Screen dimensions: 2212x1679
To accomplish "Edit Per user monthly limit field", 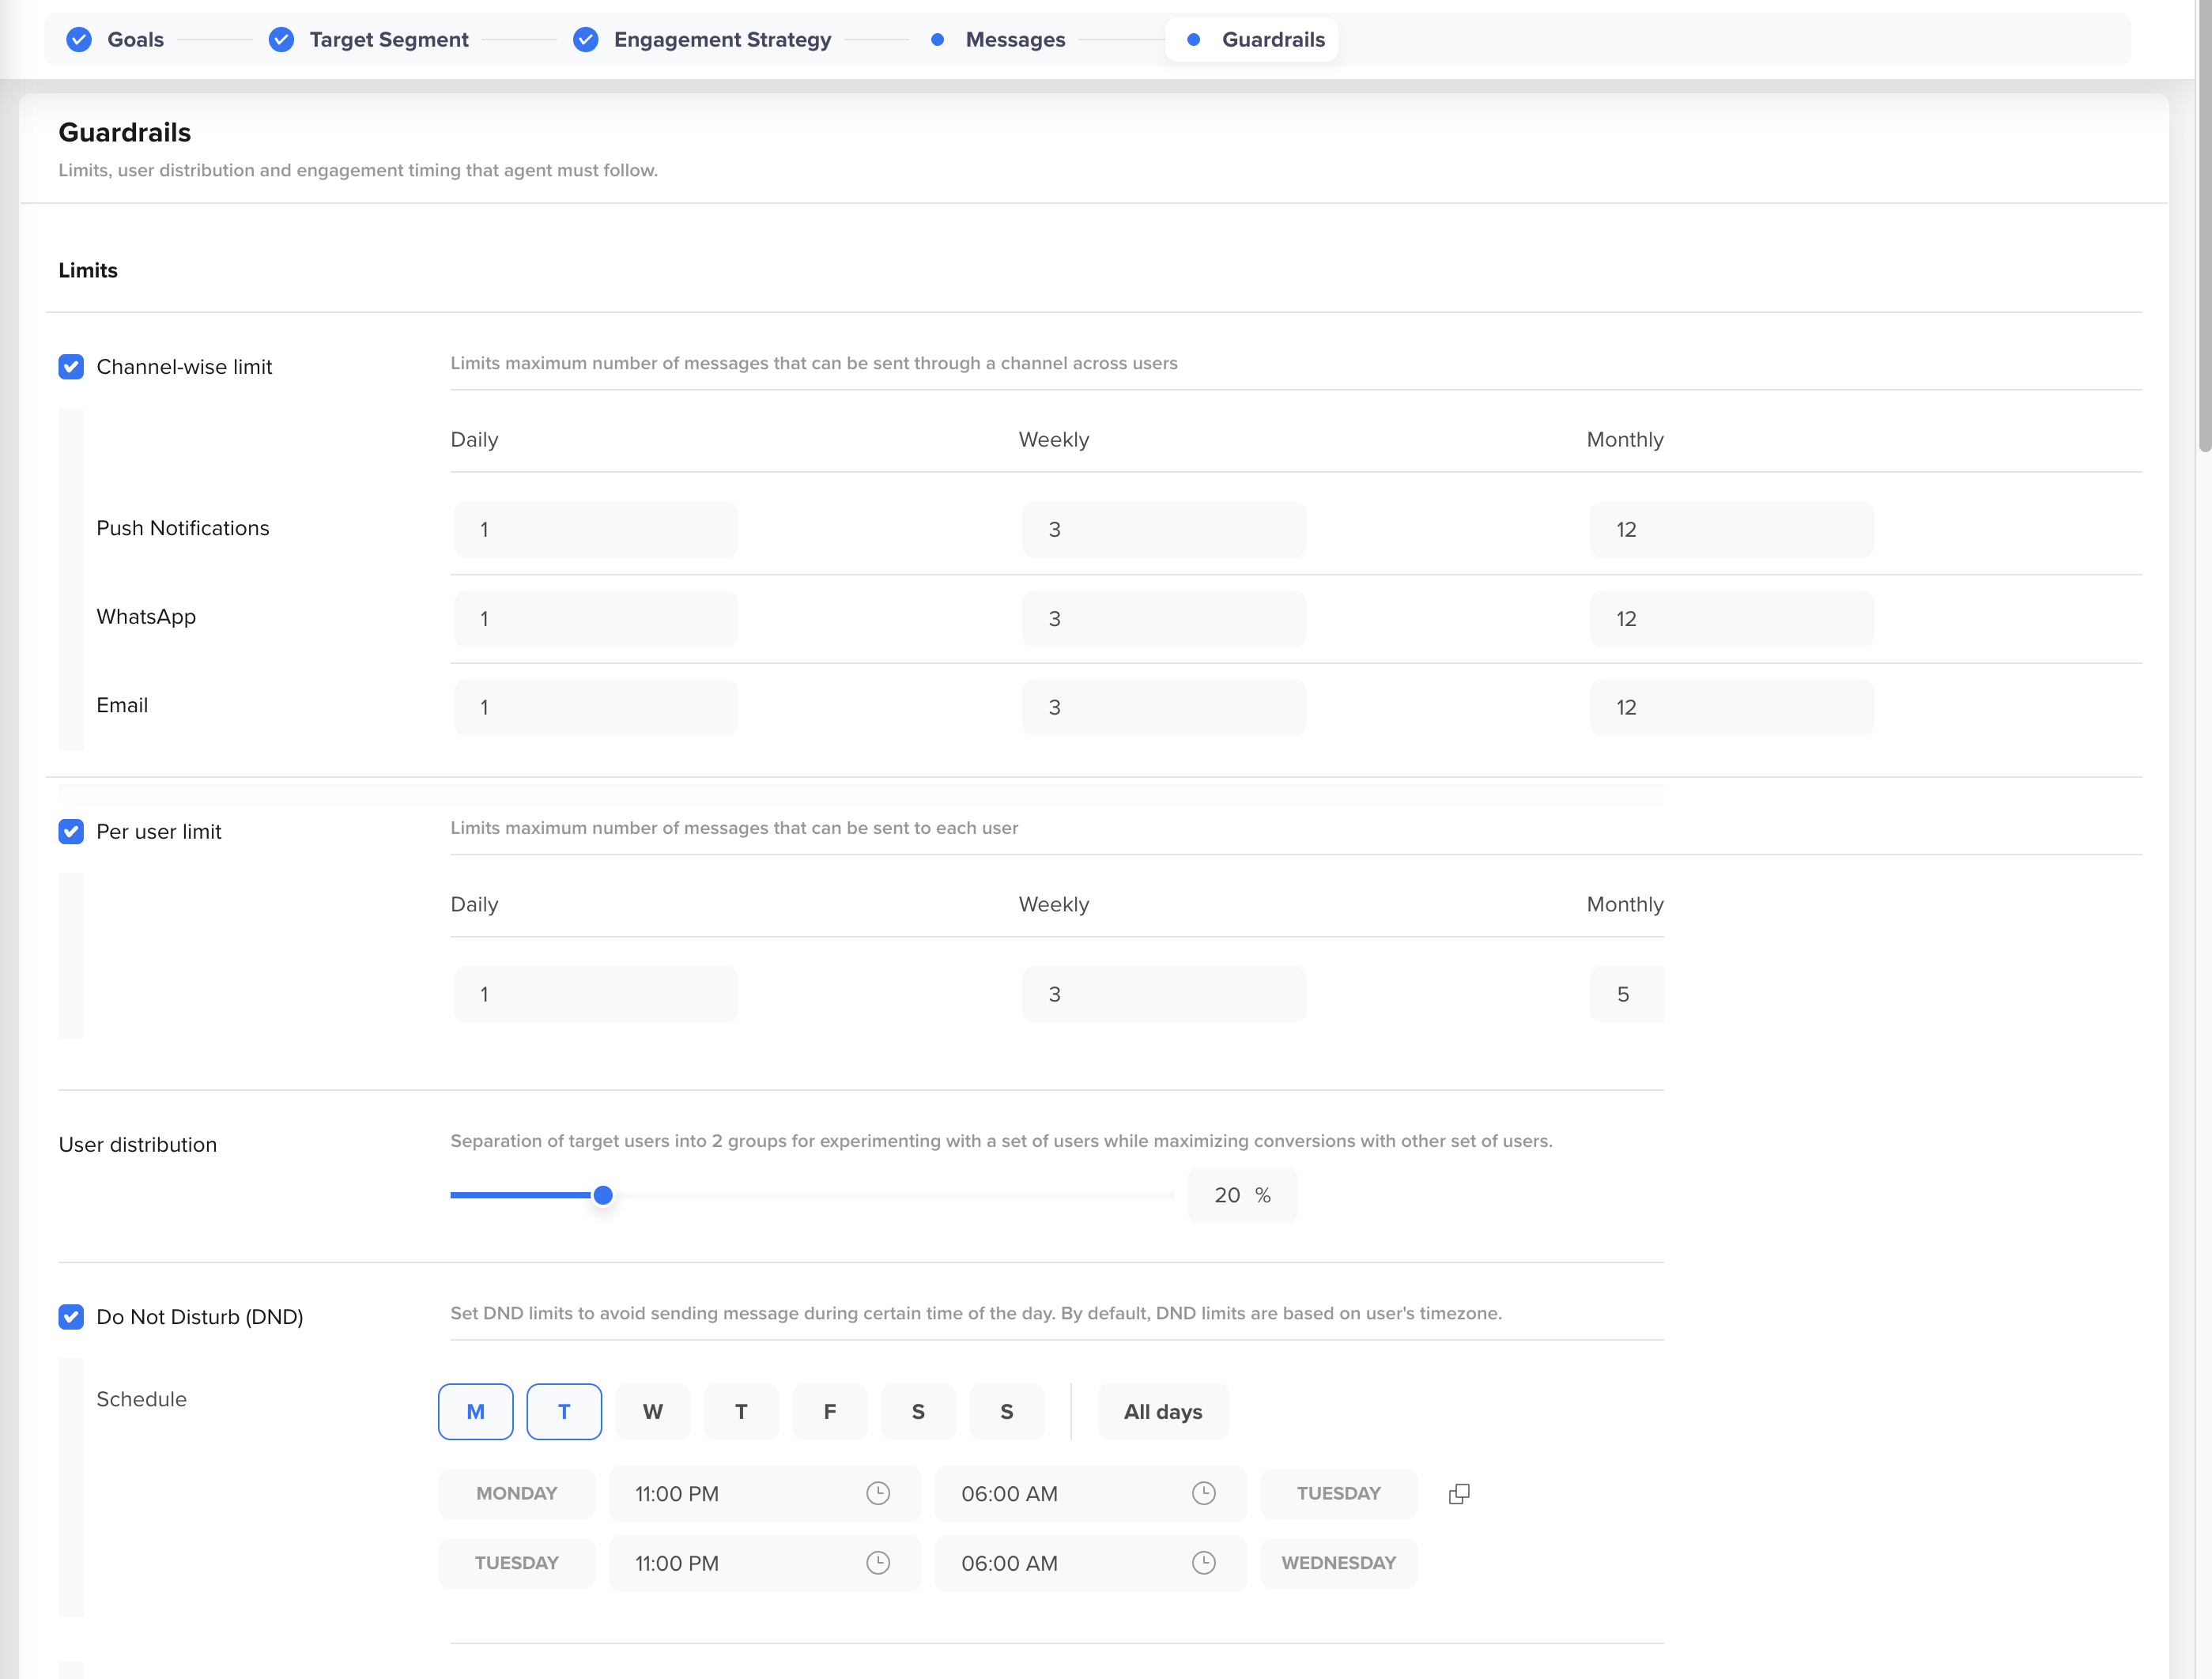I will click(1627, 994).
